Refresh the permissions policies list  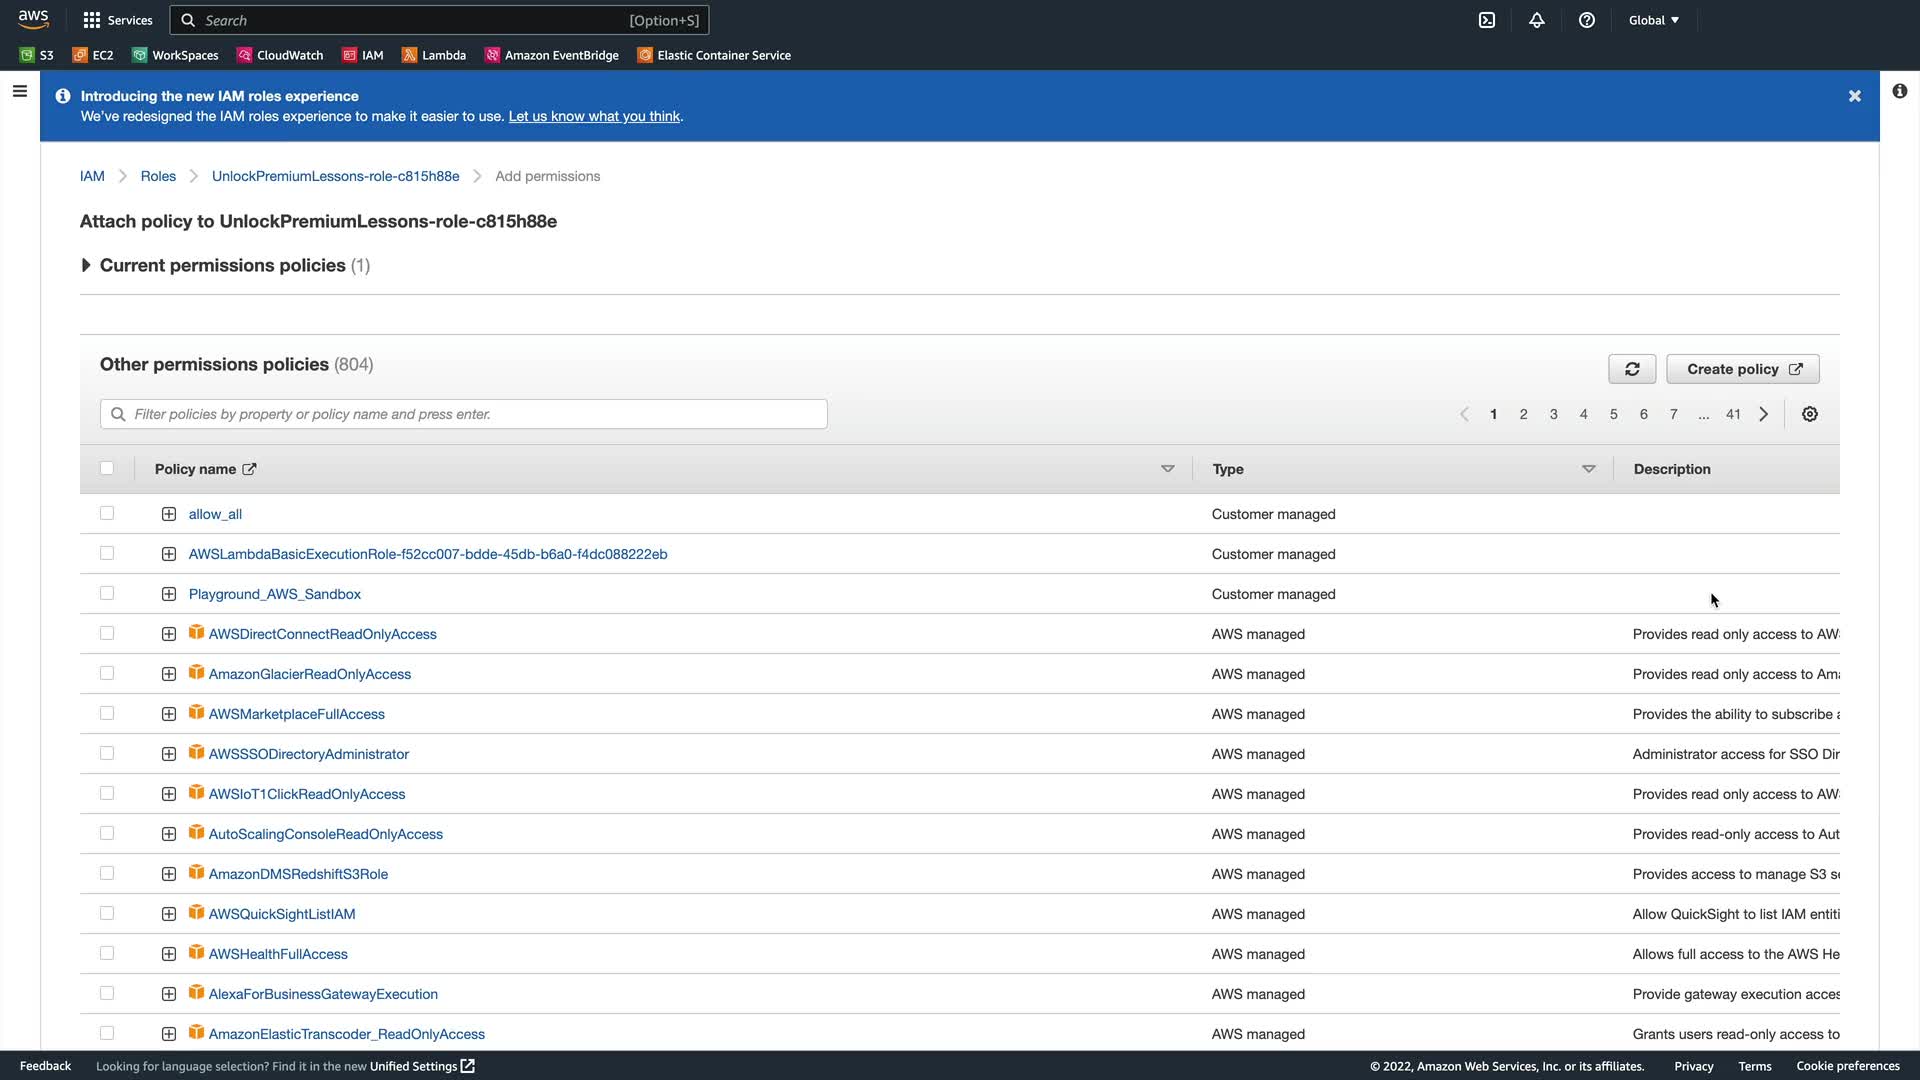pos(1632,369)
